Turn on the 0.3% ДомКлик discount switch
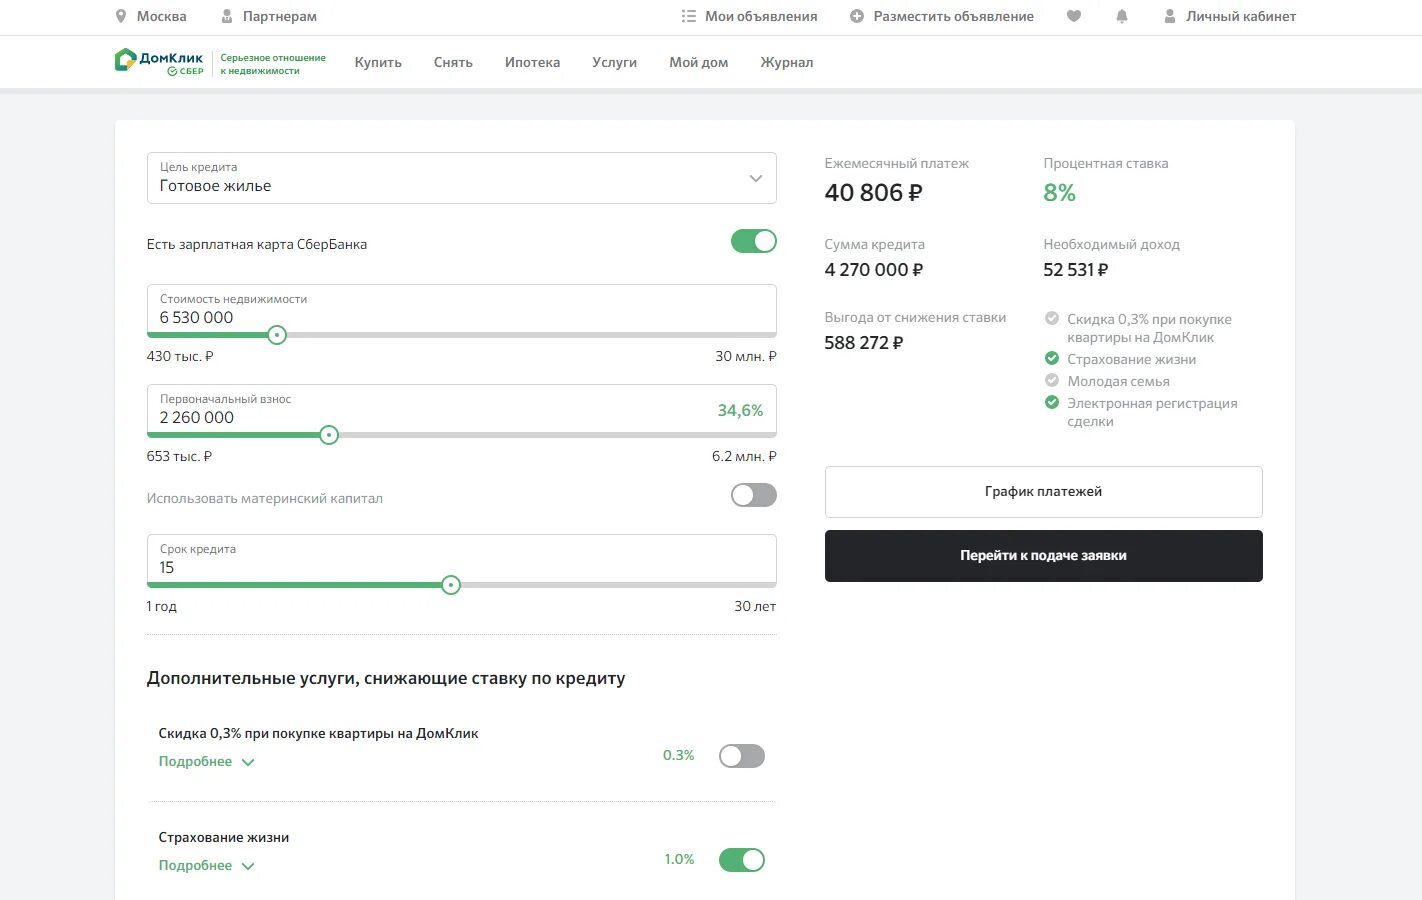 (742, 756)
